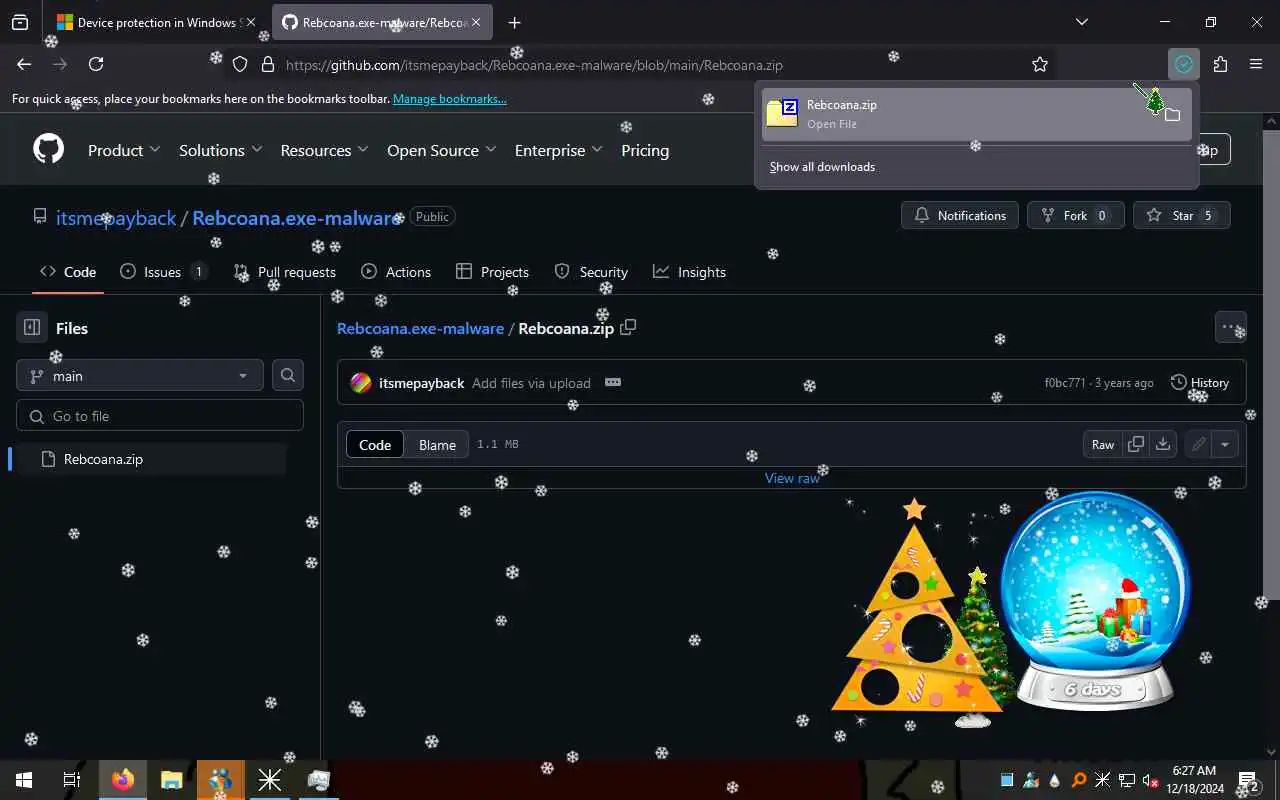
Task: Expand the Open Source menu
Action: (441, 150)
